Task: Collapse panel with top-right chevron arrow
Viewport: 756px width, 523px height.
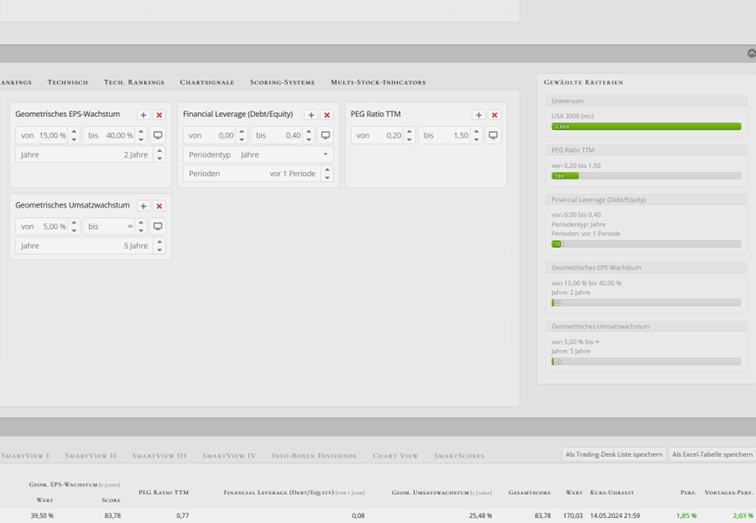Action: pyautogui.click(x=751, y=53)
